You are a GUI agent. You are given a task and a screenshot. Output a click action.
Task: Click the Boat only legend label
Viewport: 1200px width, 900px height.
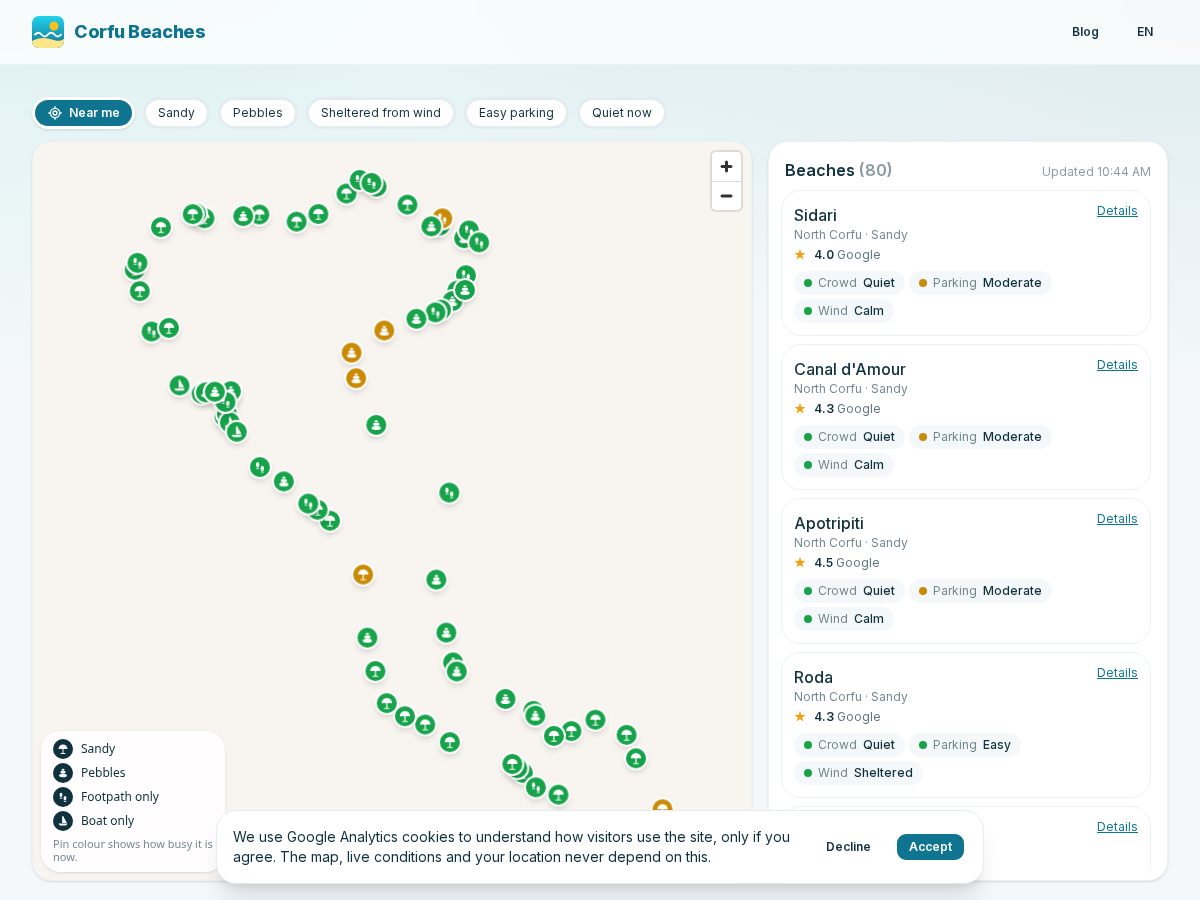coord(107,821)
